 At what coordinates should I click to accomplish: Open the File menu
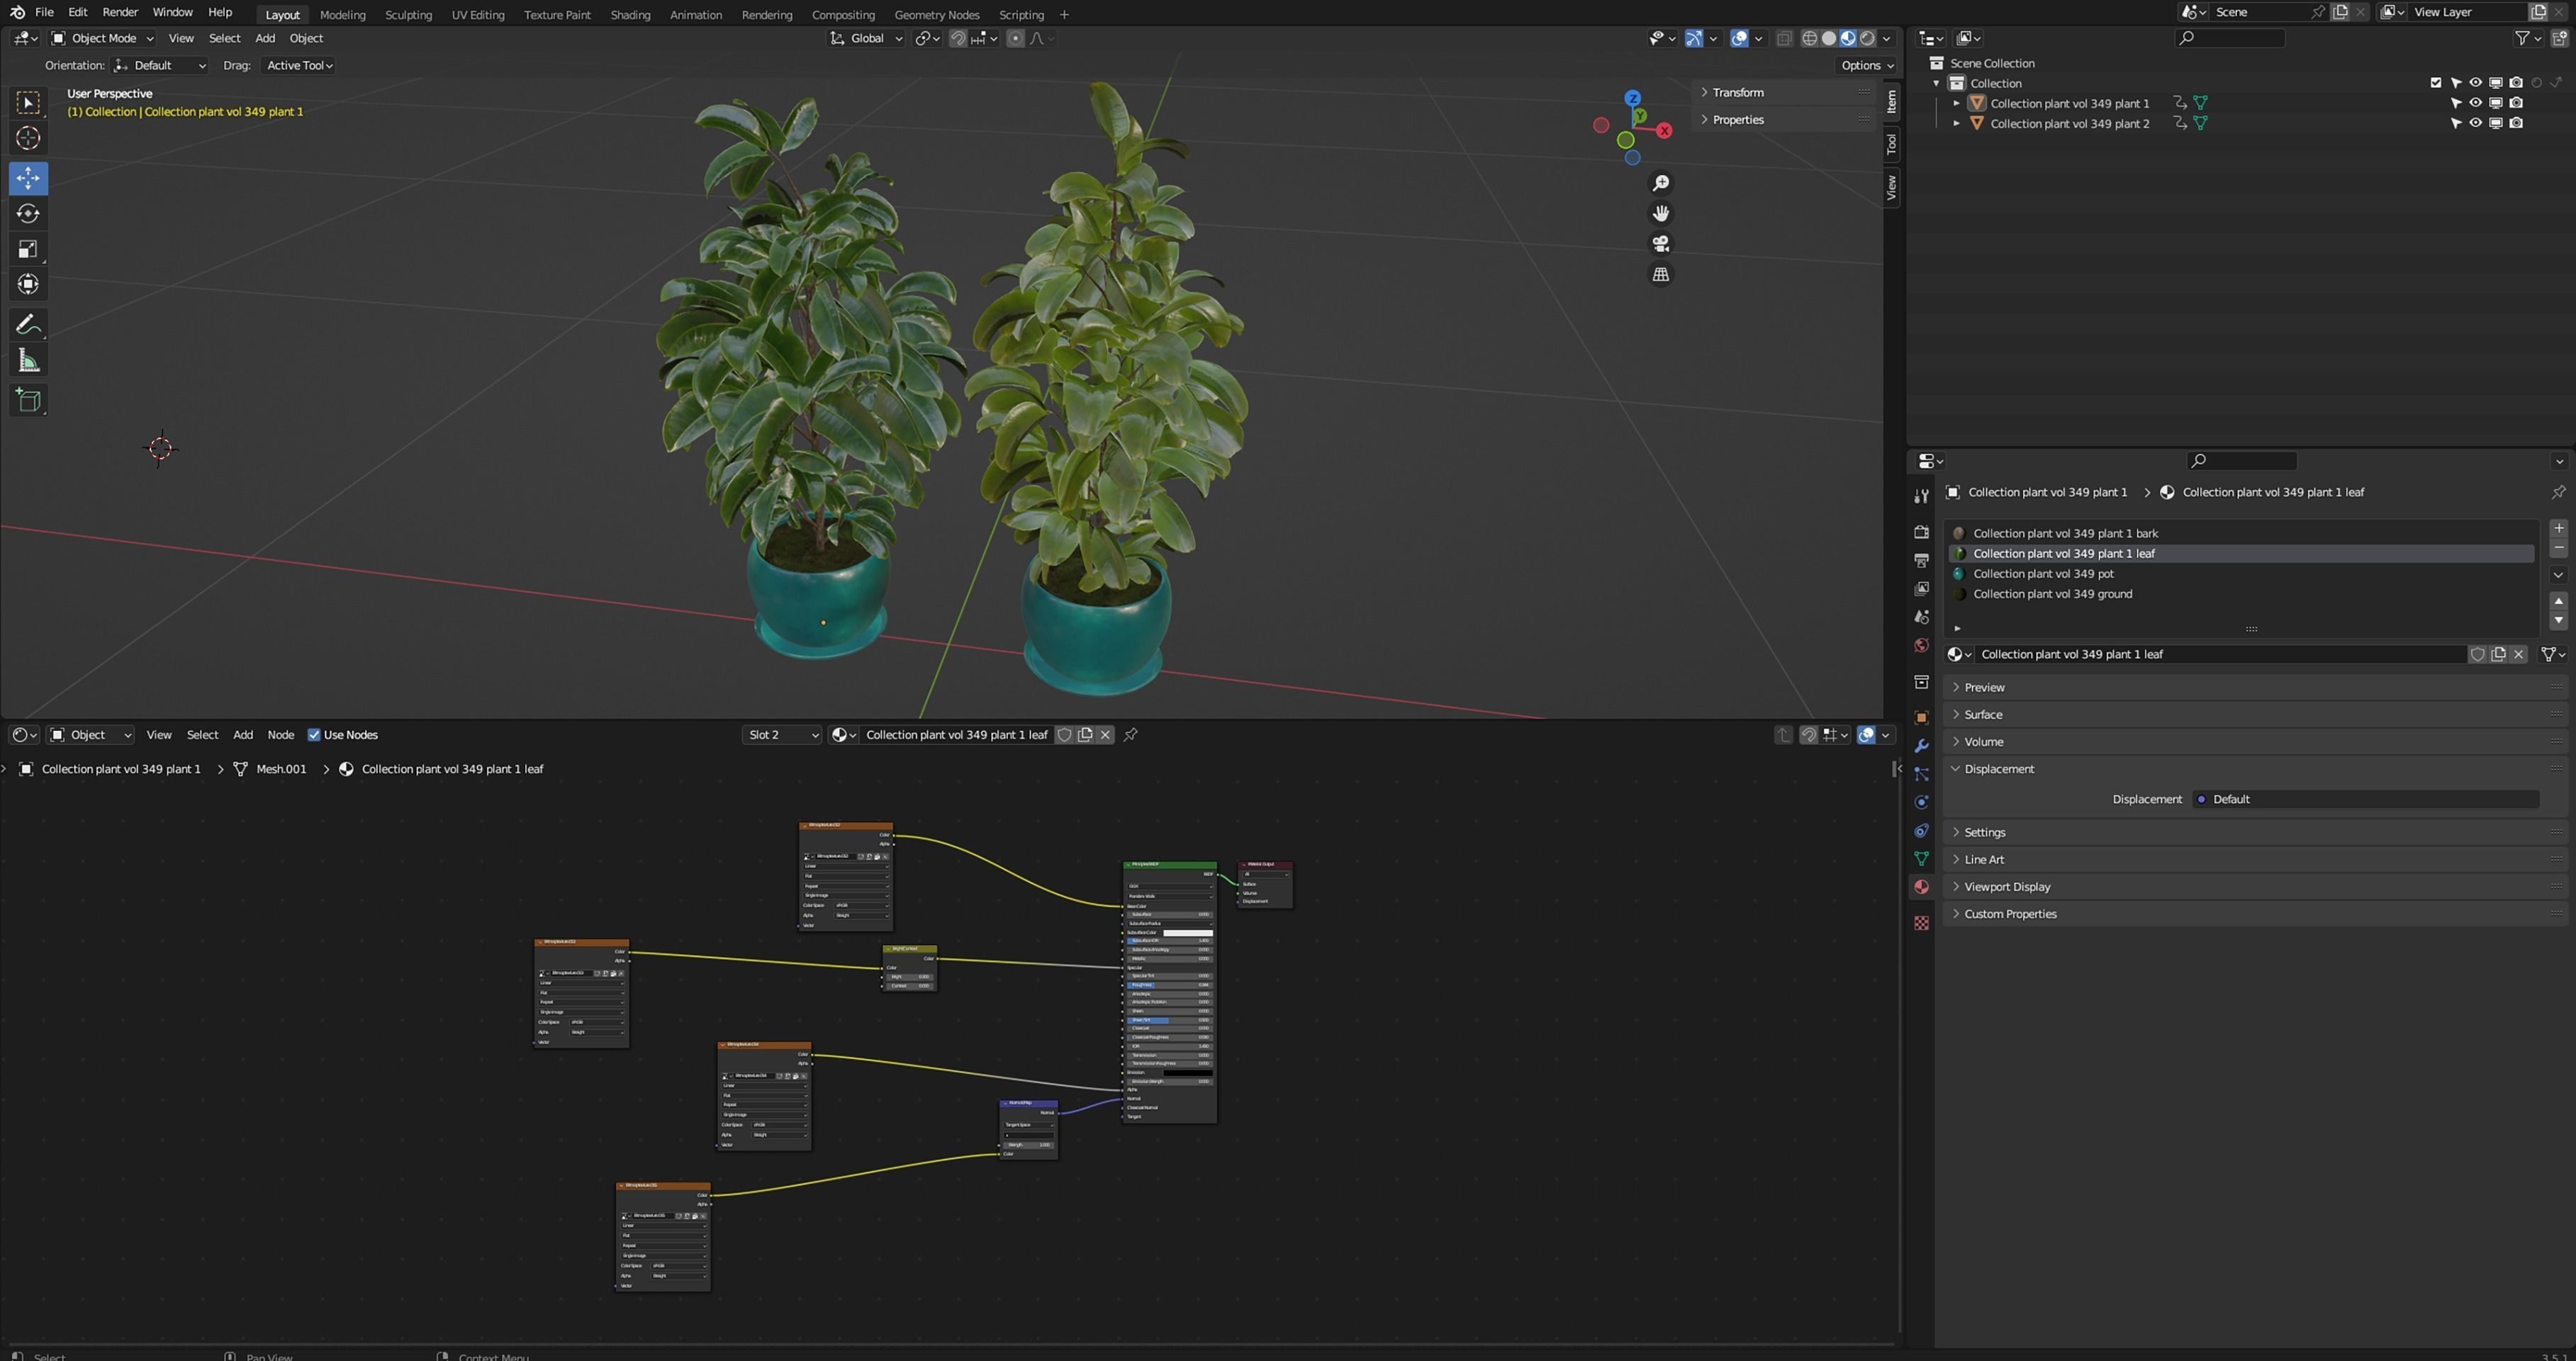click(x=44, y=12)
